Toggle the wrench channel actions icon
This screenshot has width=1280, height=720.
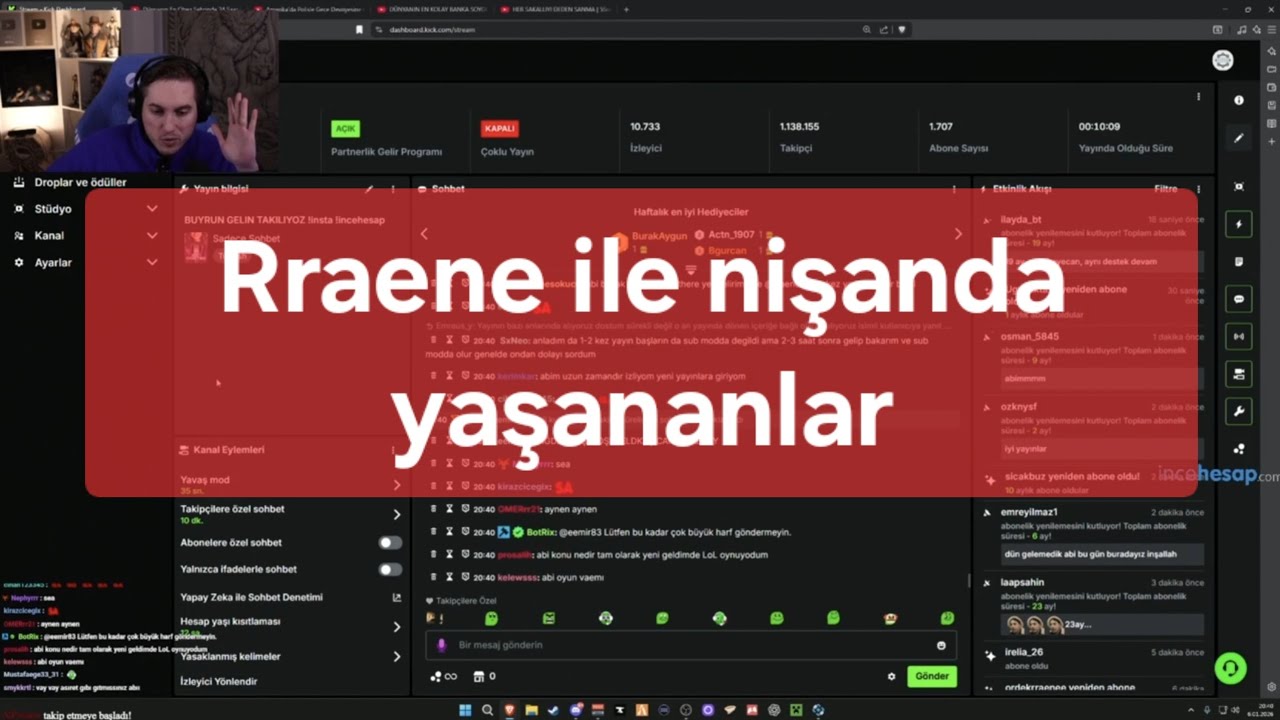[x=1239, y=412]
